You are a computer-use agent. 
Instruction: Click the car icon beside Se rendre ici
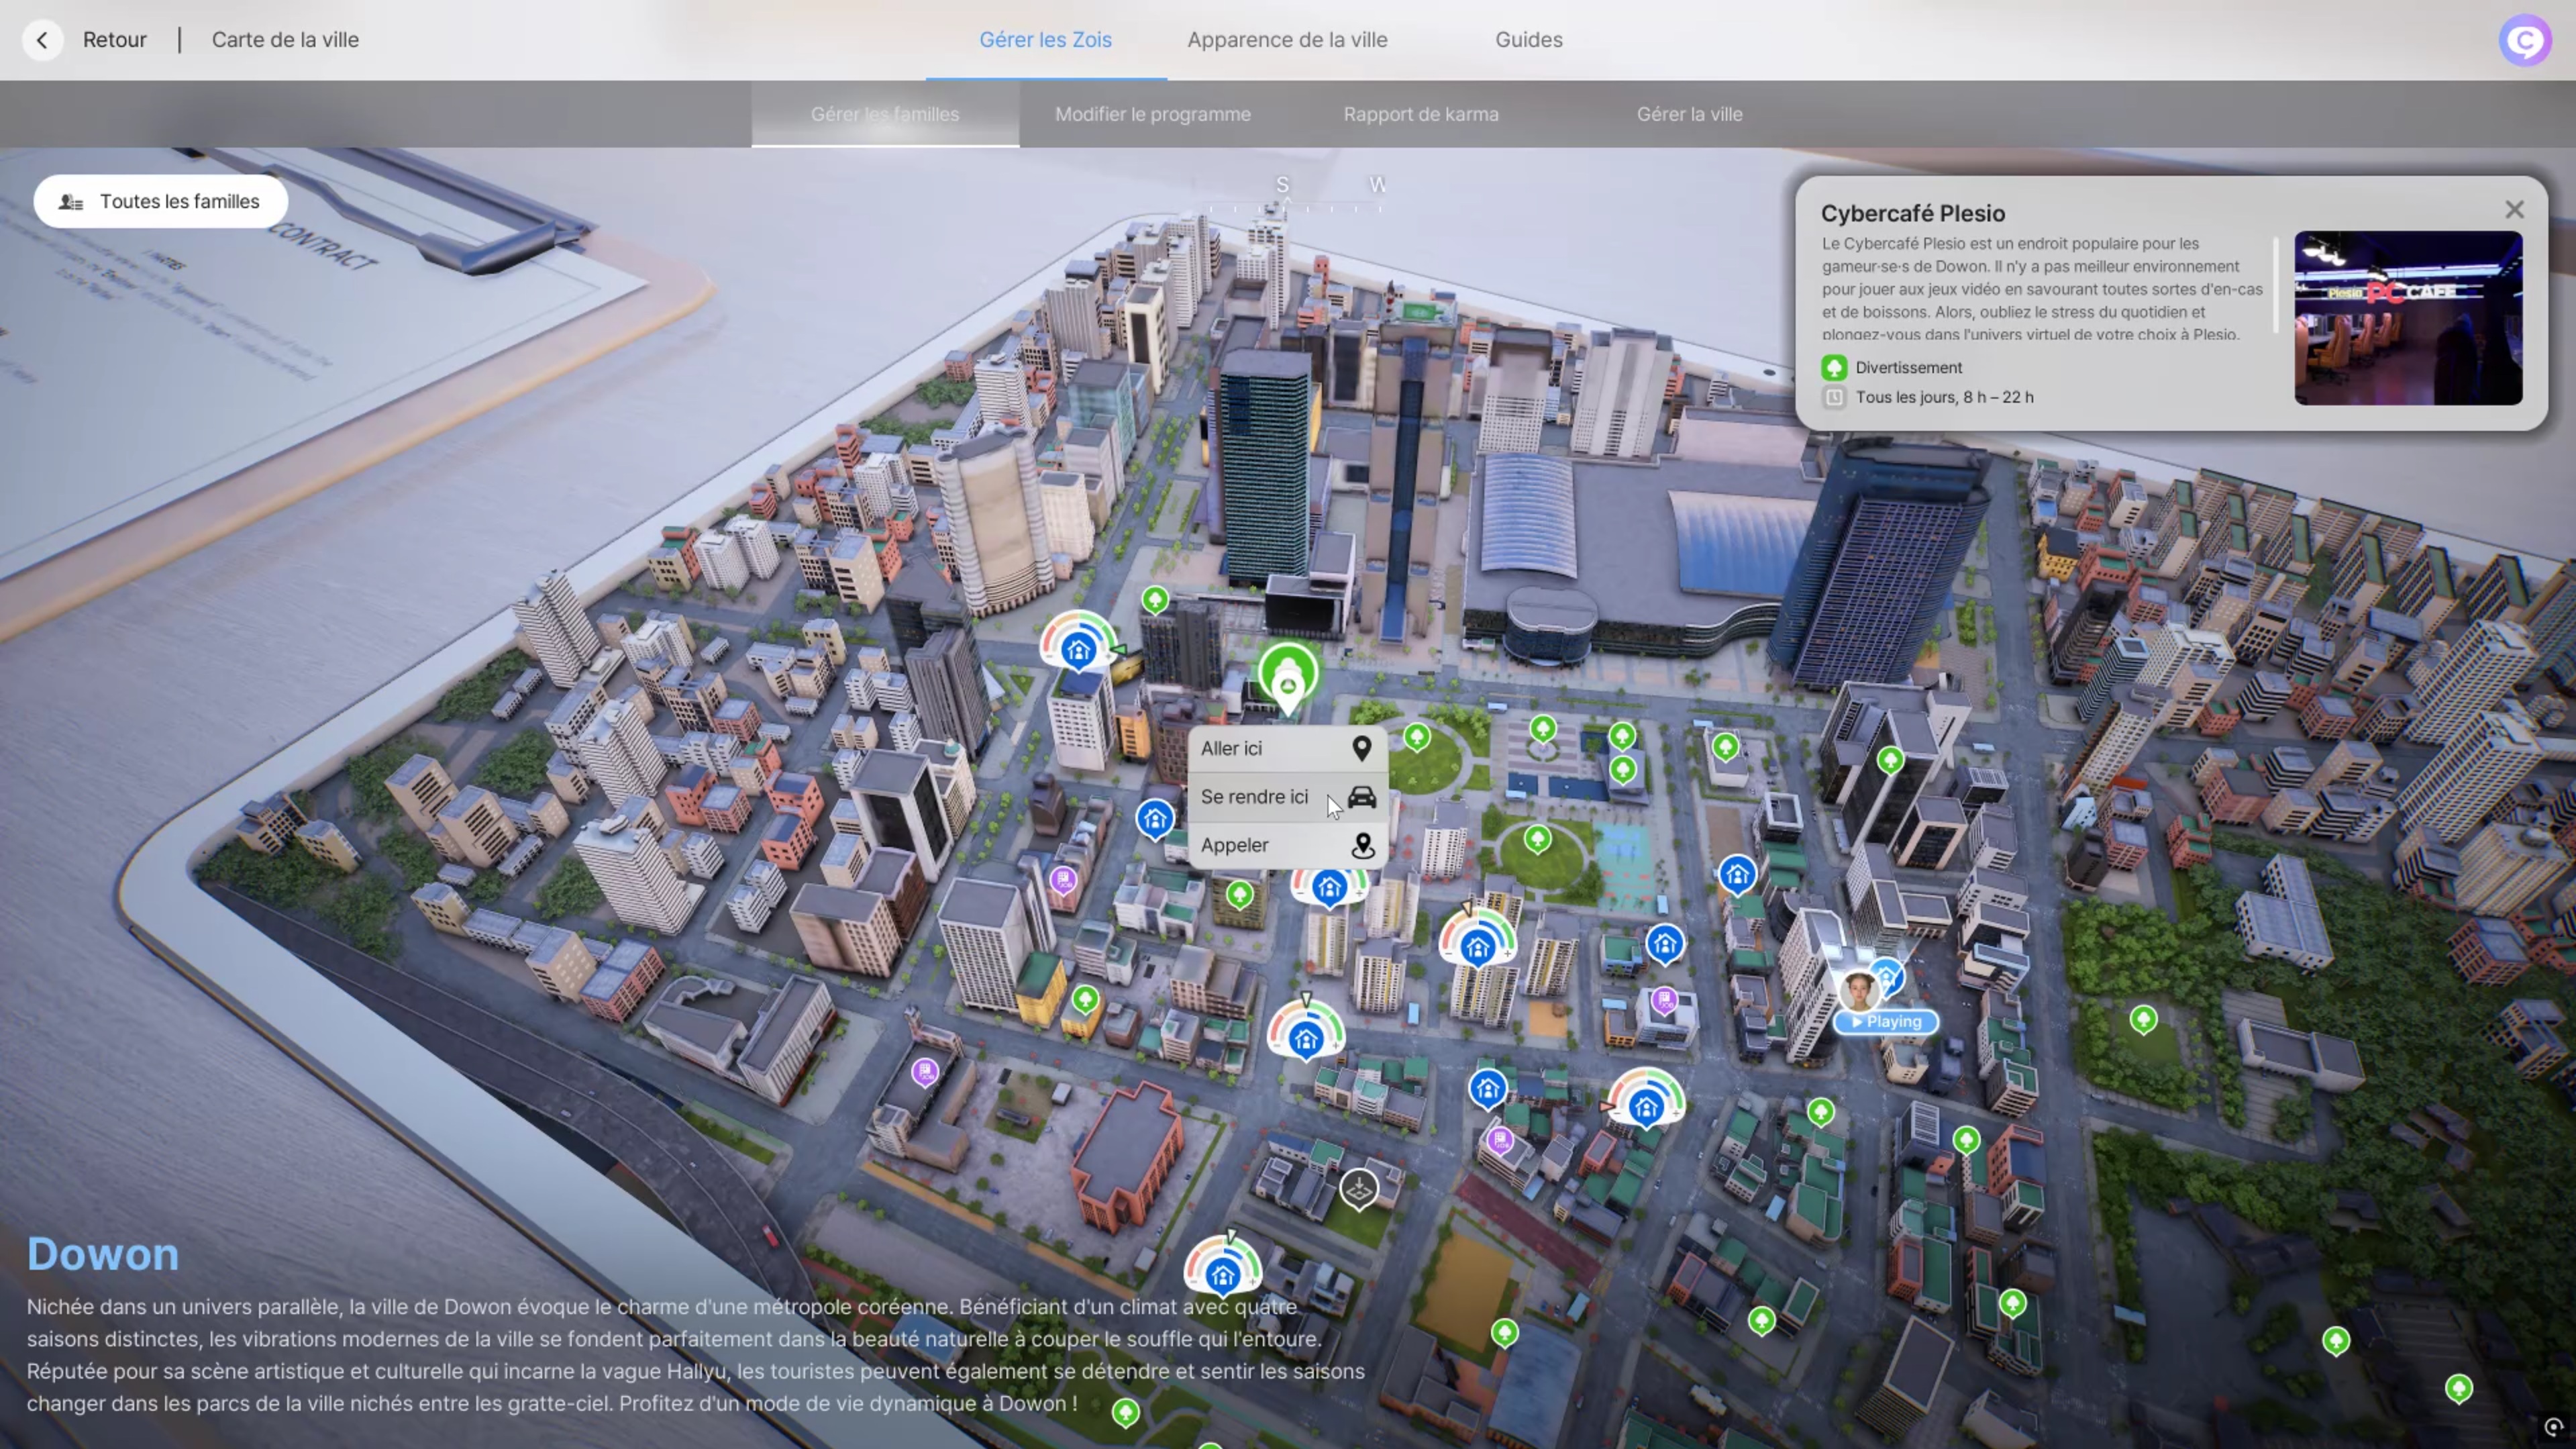(1362, 797)
